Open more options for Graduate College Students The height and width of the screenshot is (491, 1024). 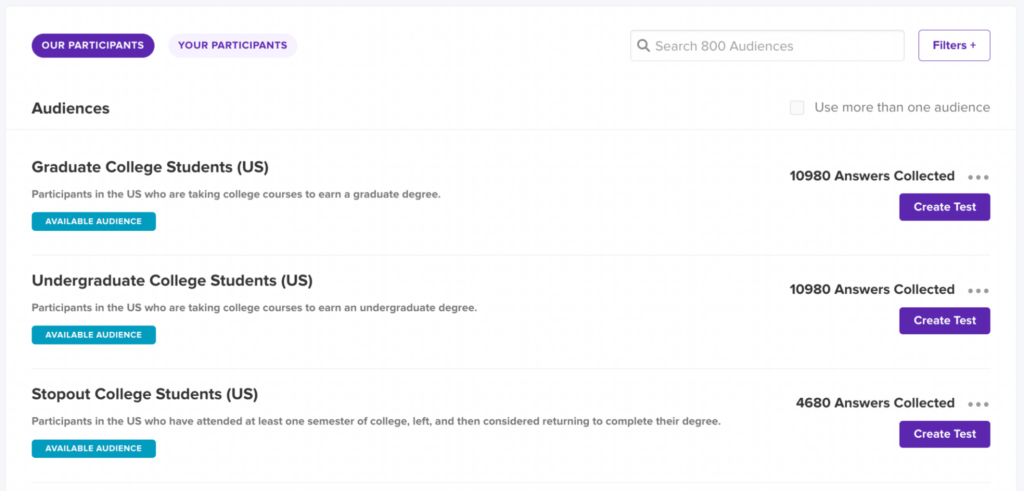click(978, 177)
